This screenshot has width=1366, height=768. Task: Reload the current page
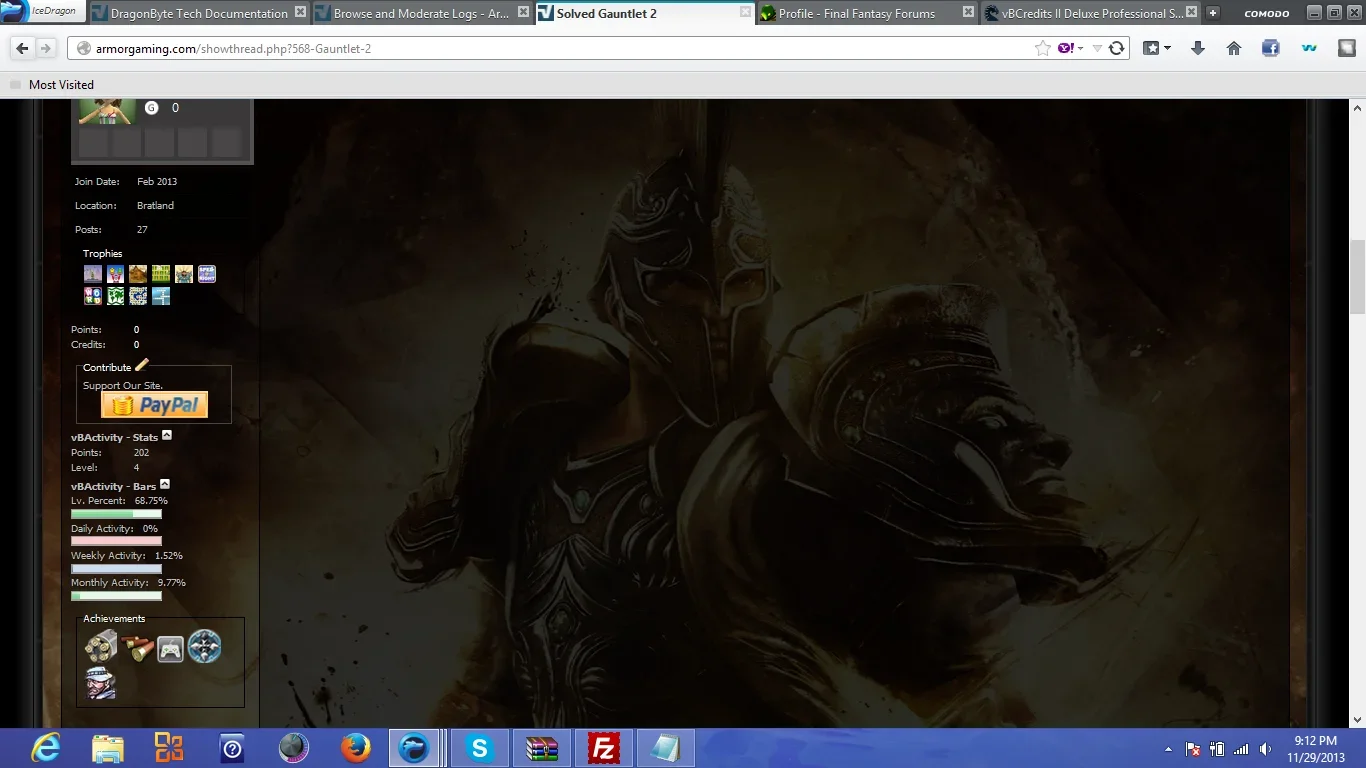click(x=1117, y=48)
